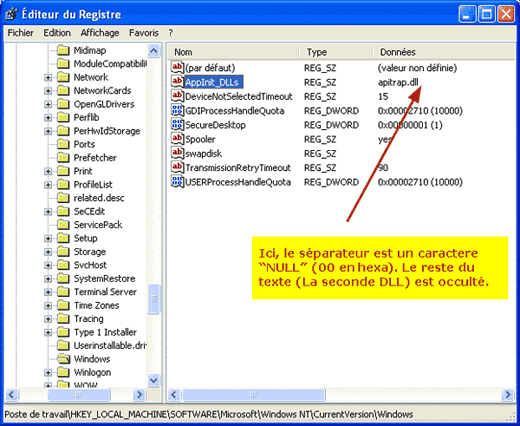
Task: Click the Winlogon folder icon
Action: pos(63,372)
